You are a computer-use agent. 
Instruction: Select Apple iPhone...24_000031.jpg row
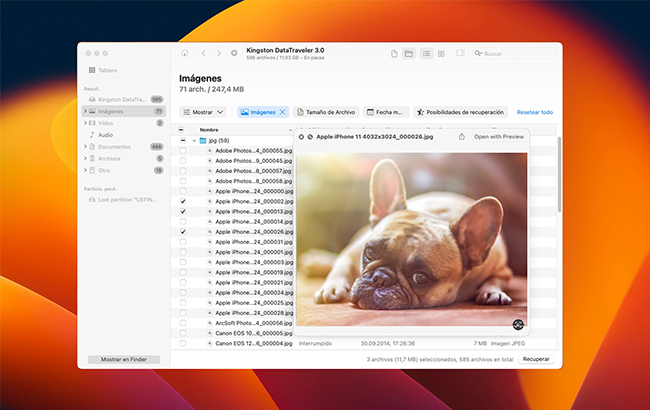tap(254, 242)
